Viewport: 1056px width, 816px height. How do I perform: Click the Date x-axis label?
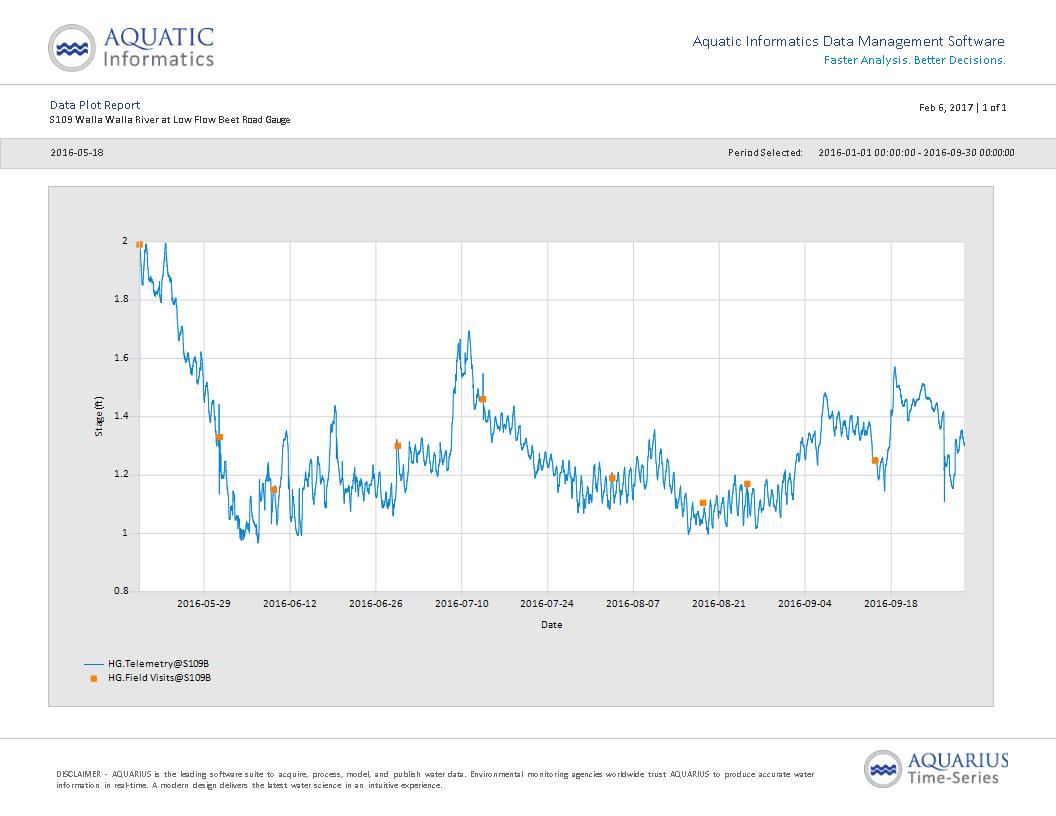click(x=552, y=625)
